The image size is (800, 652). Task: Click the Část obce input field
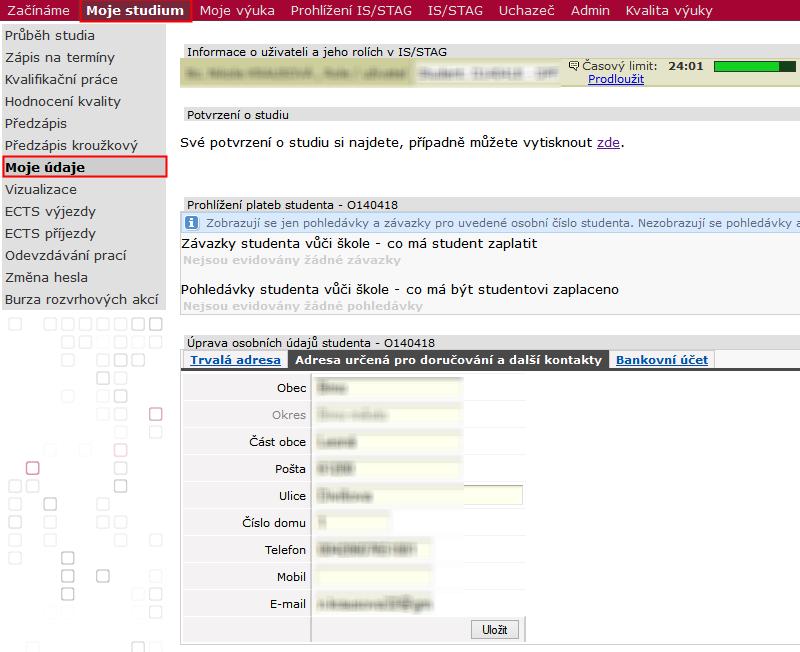coord(389,442)
